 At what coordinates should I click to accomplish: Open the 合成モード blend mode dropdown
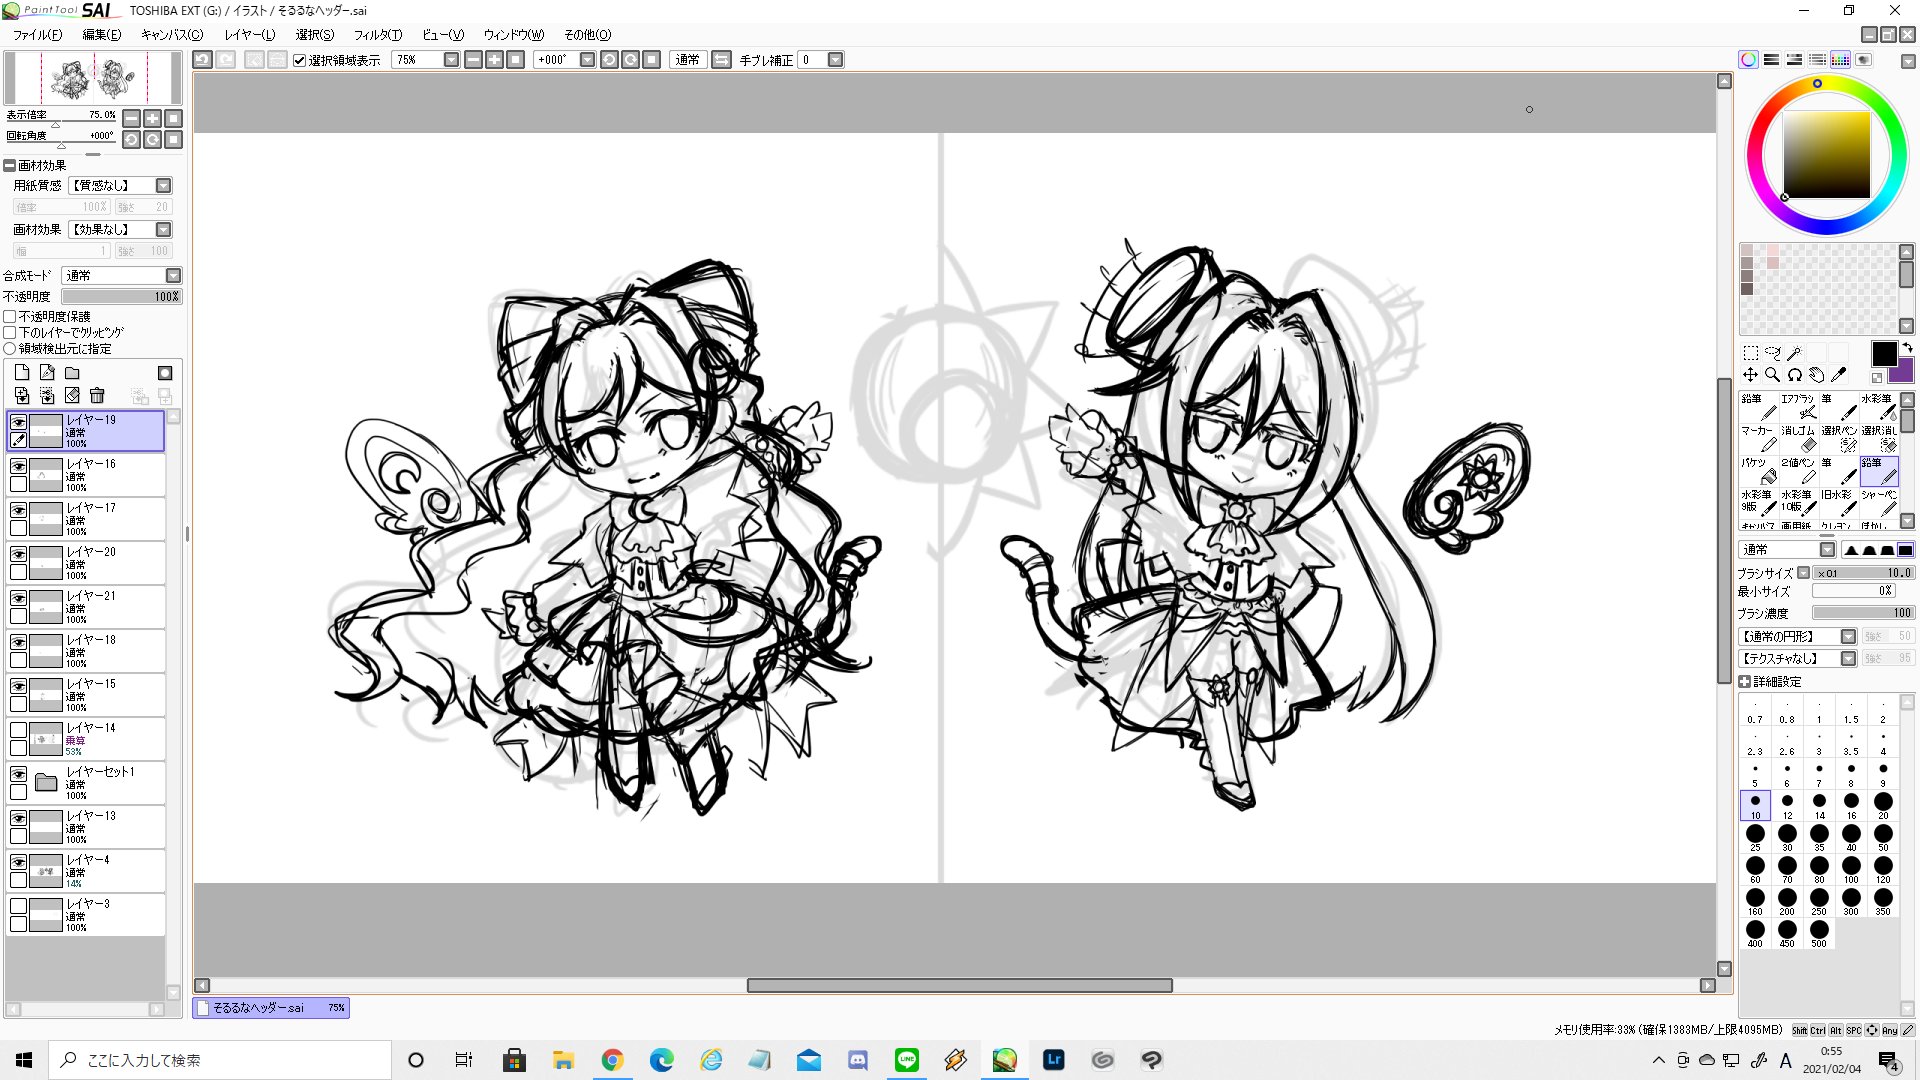click(x=173, y=276)
